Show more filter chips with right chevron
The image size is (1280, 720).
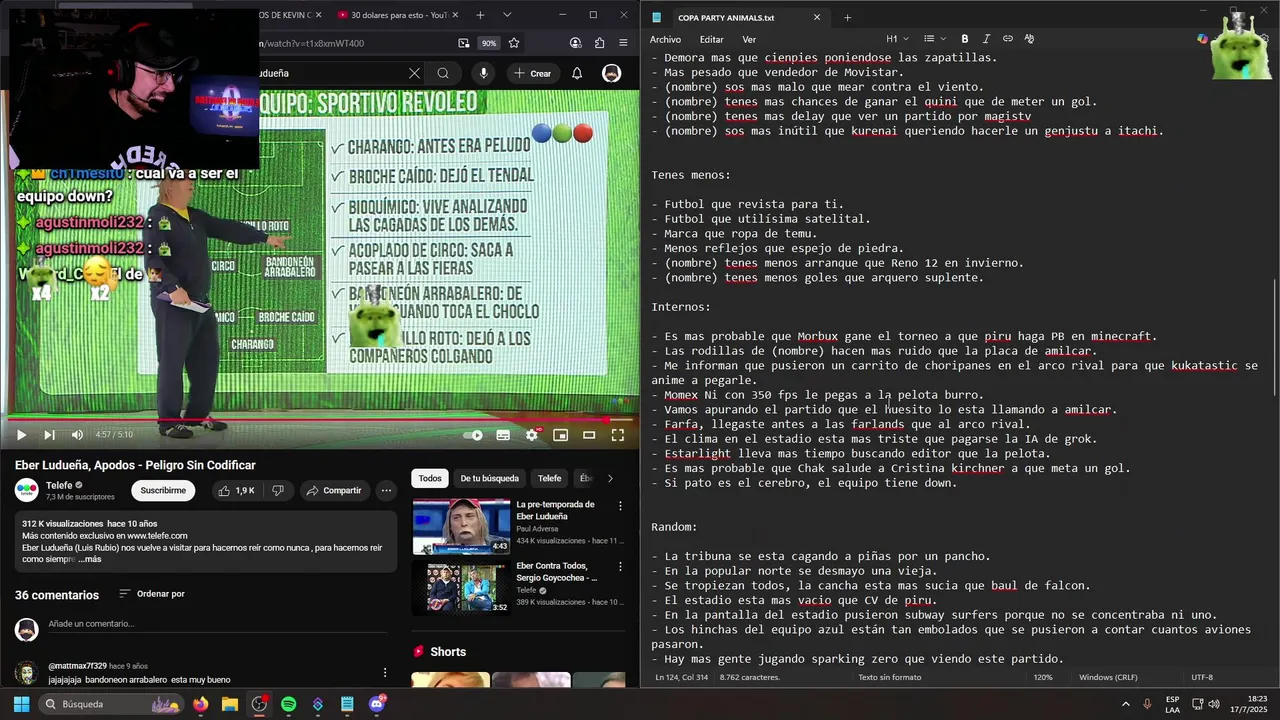coord(610,478)
